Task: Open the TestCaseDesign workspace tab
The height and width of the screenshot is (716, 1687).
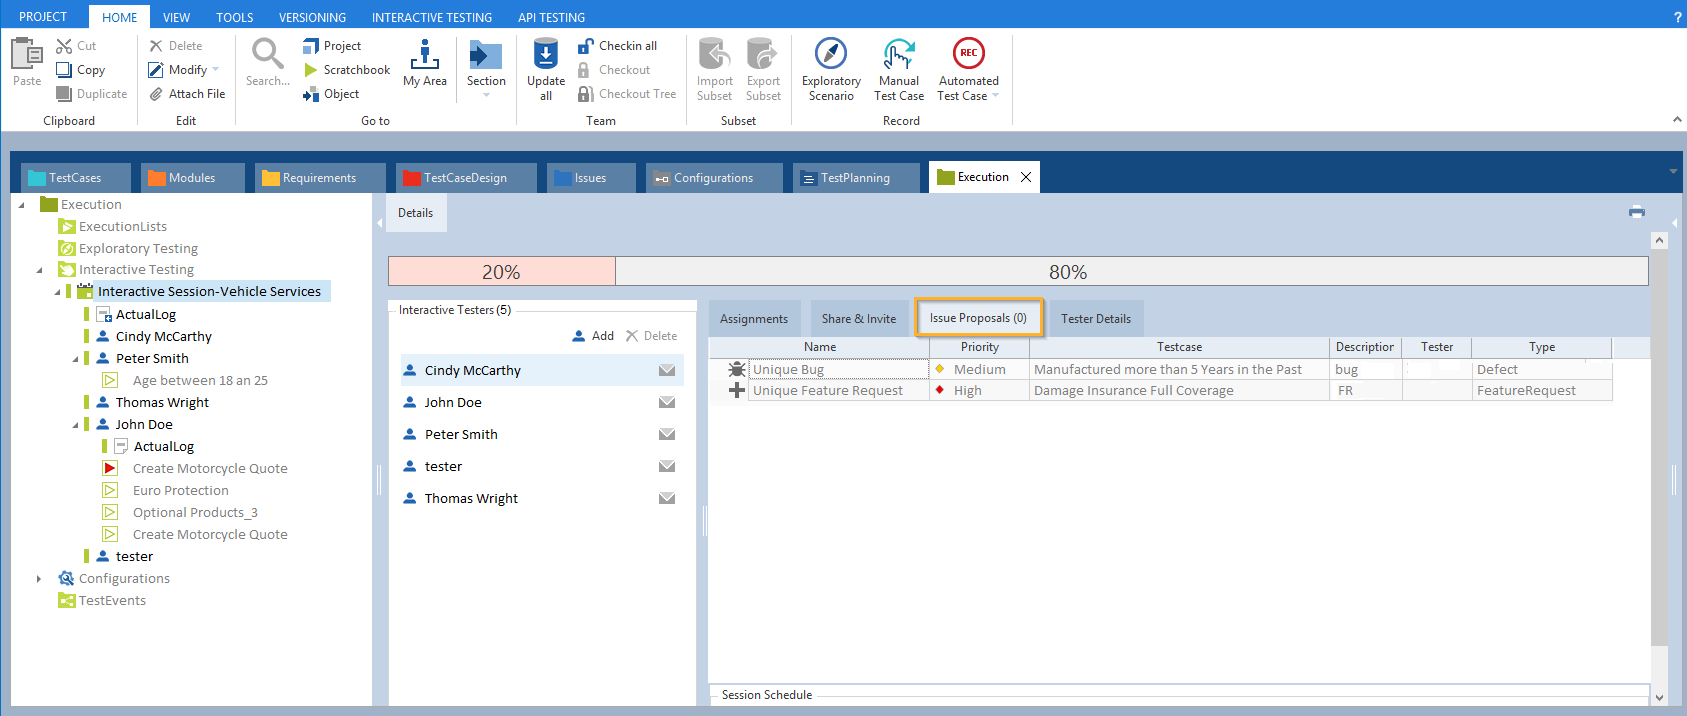Action: coord(465,178)
